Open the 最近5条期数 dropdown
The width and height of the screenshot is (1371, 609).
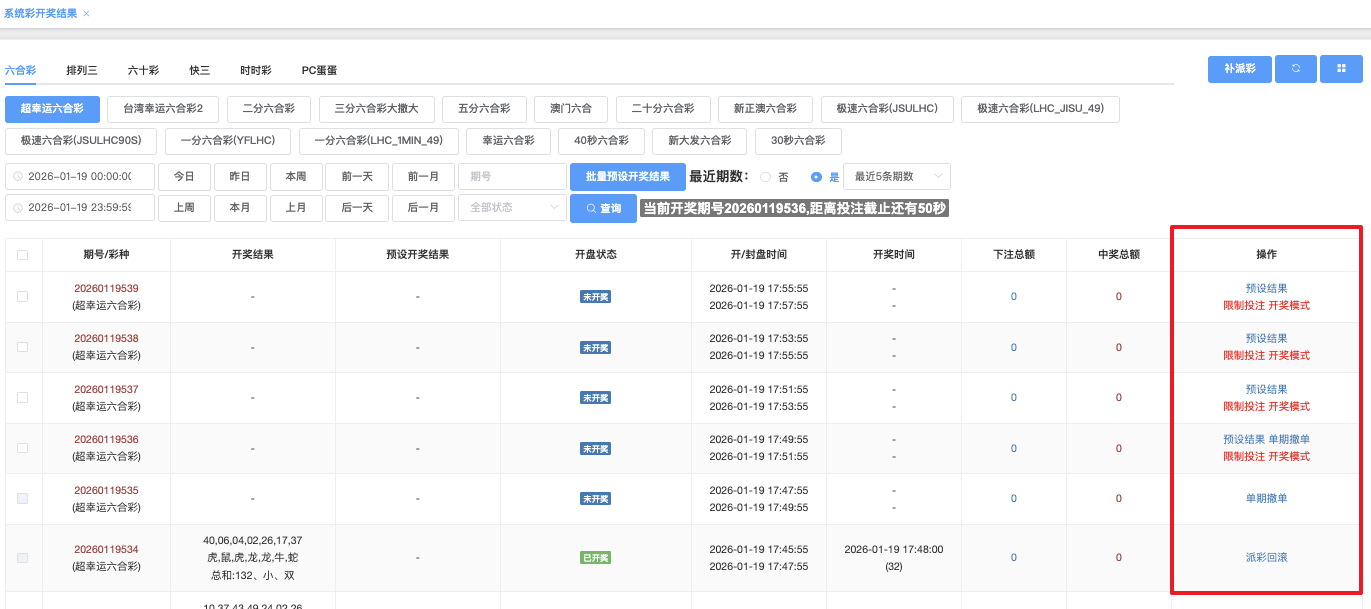(896, 177)
